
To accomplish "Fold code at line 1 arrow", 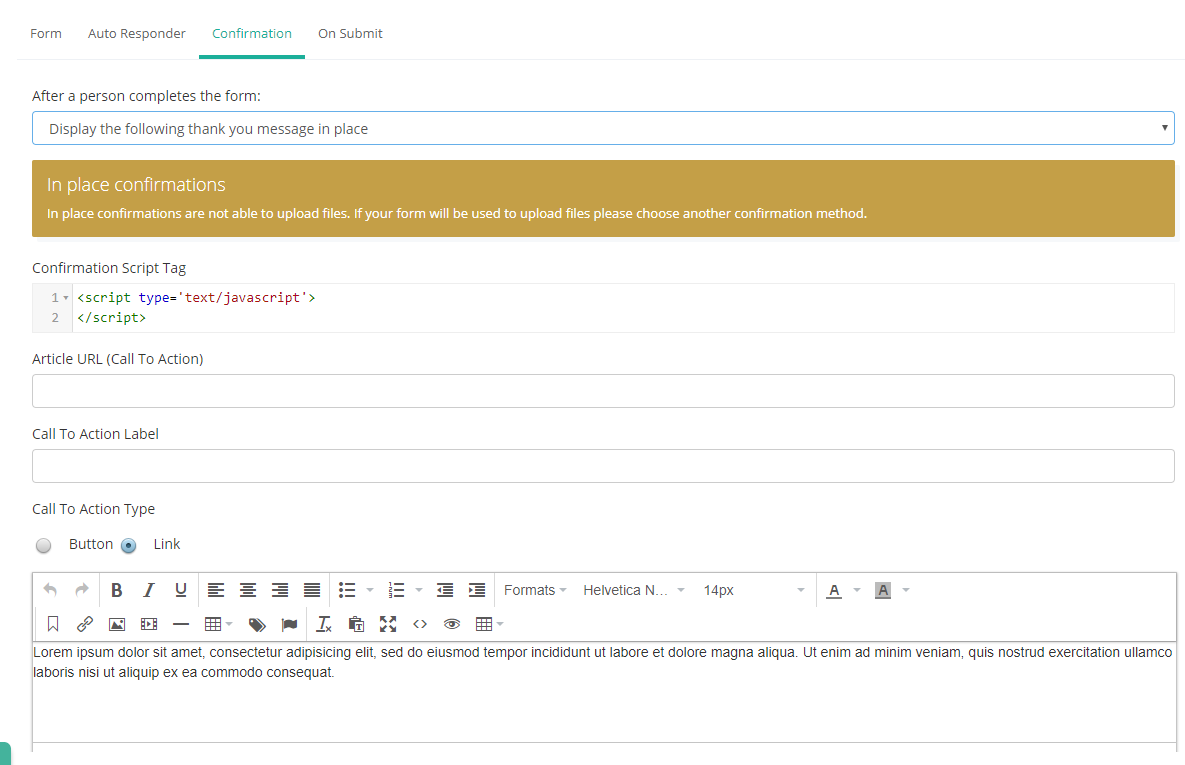I will (66, 298).
